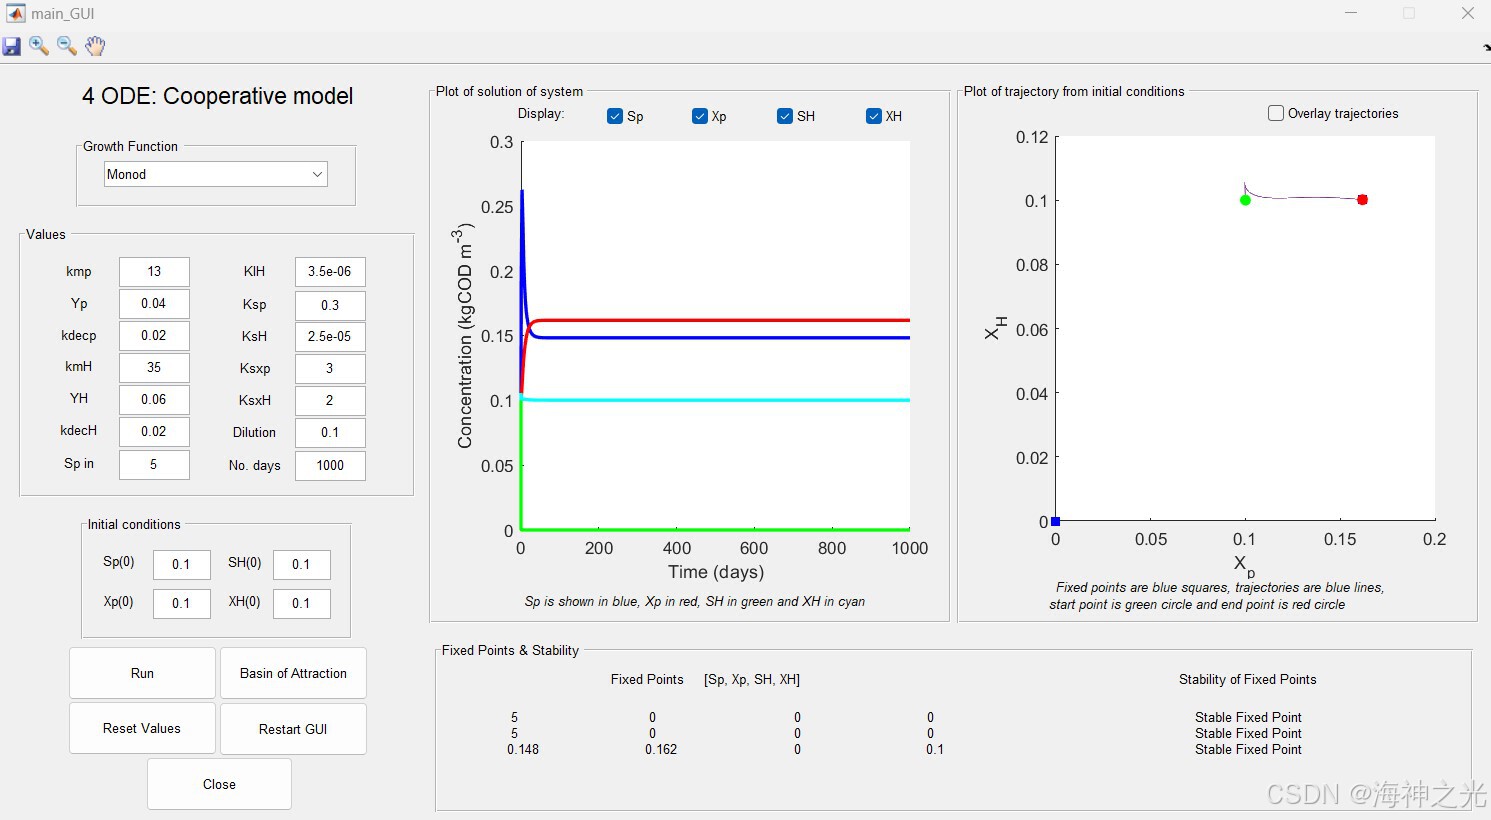The height and width of the screenshot is (820, 1491).
Task: Click the '[Sp, Xp, SH, XH]' label
Action: (752, 679)
